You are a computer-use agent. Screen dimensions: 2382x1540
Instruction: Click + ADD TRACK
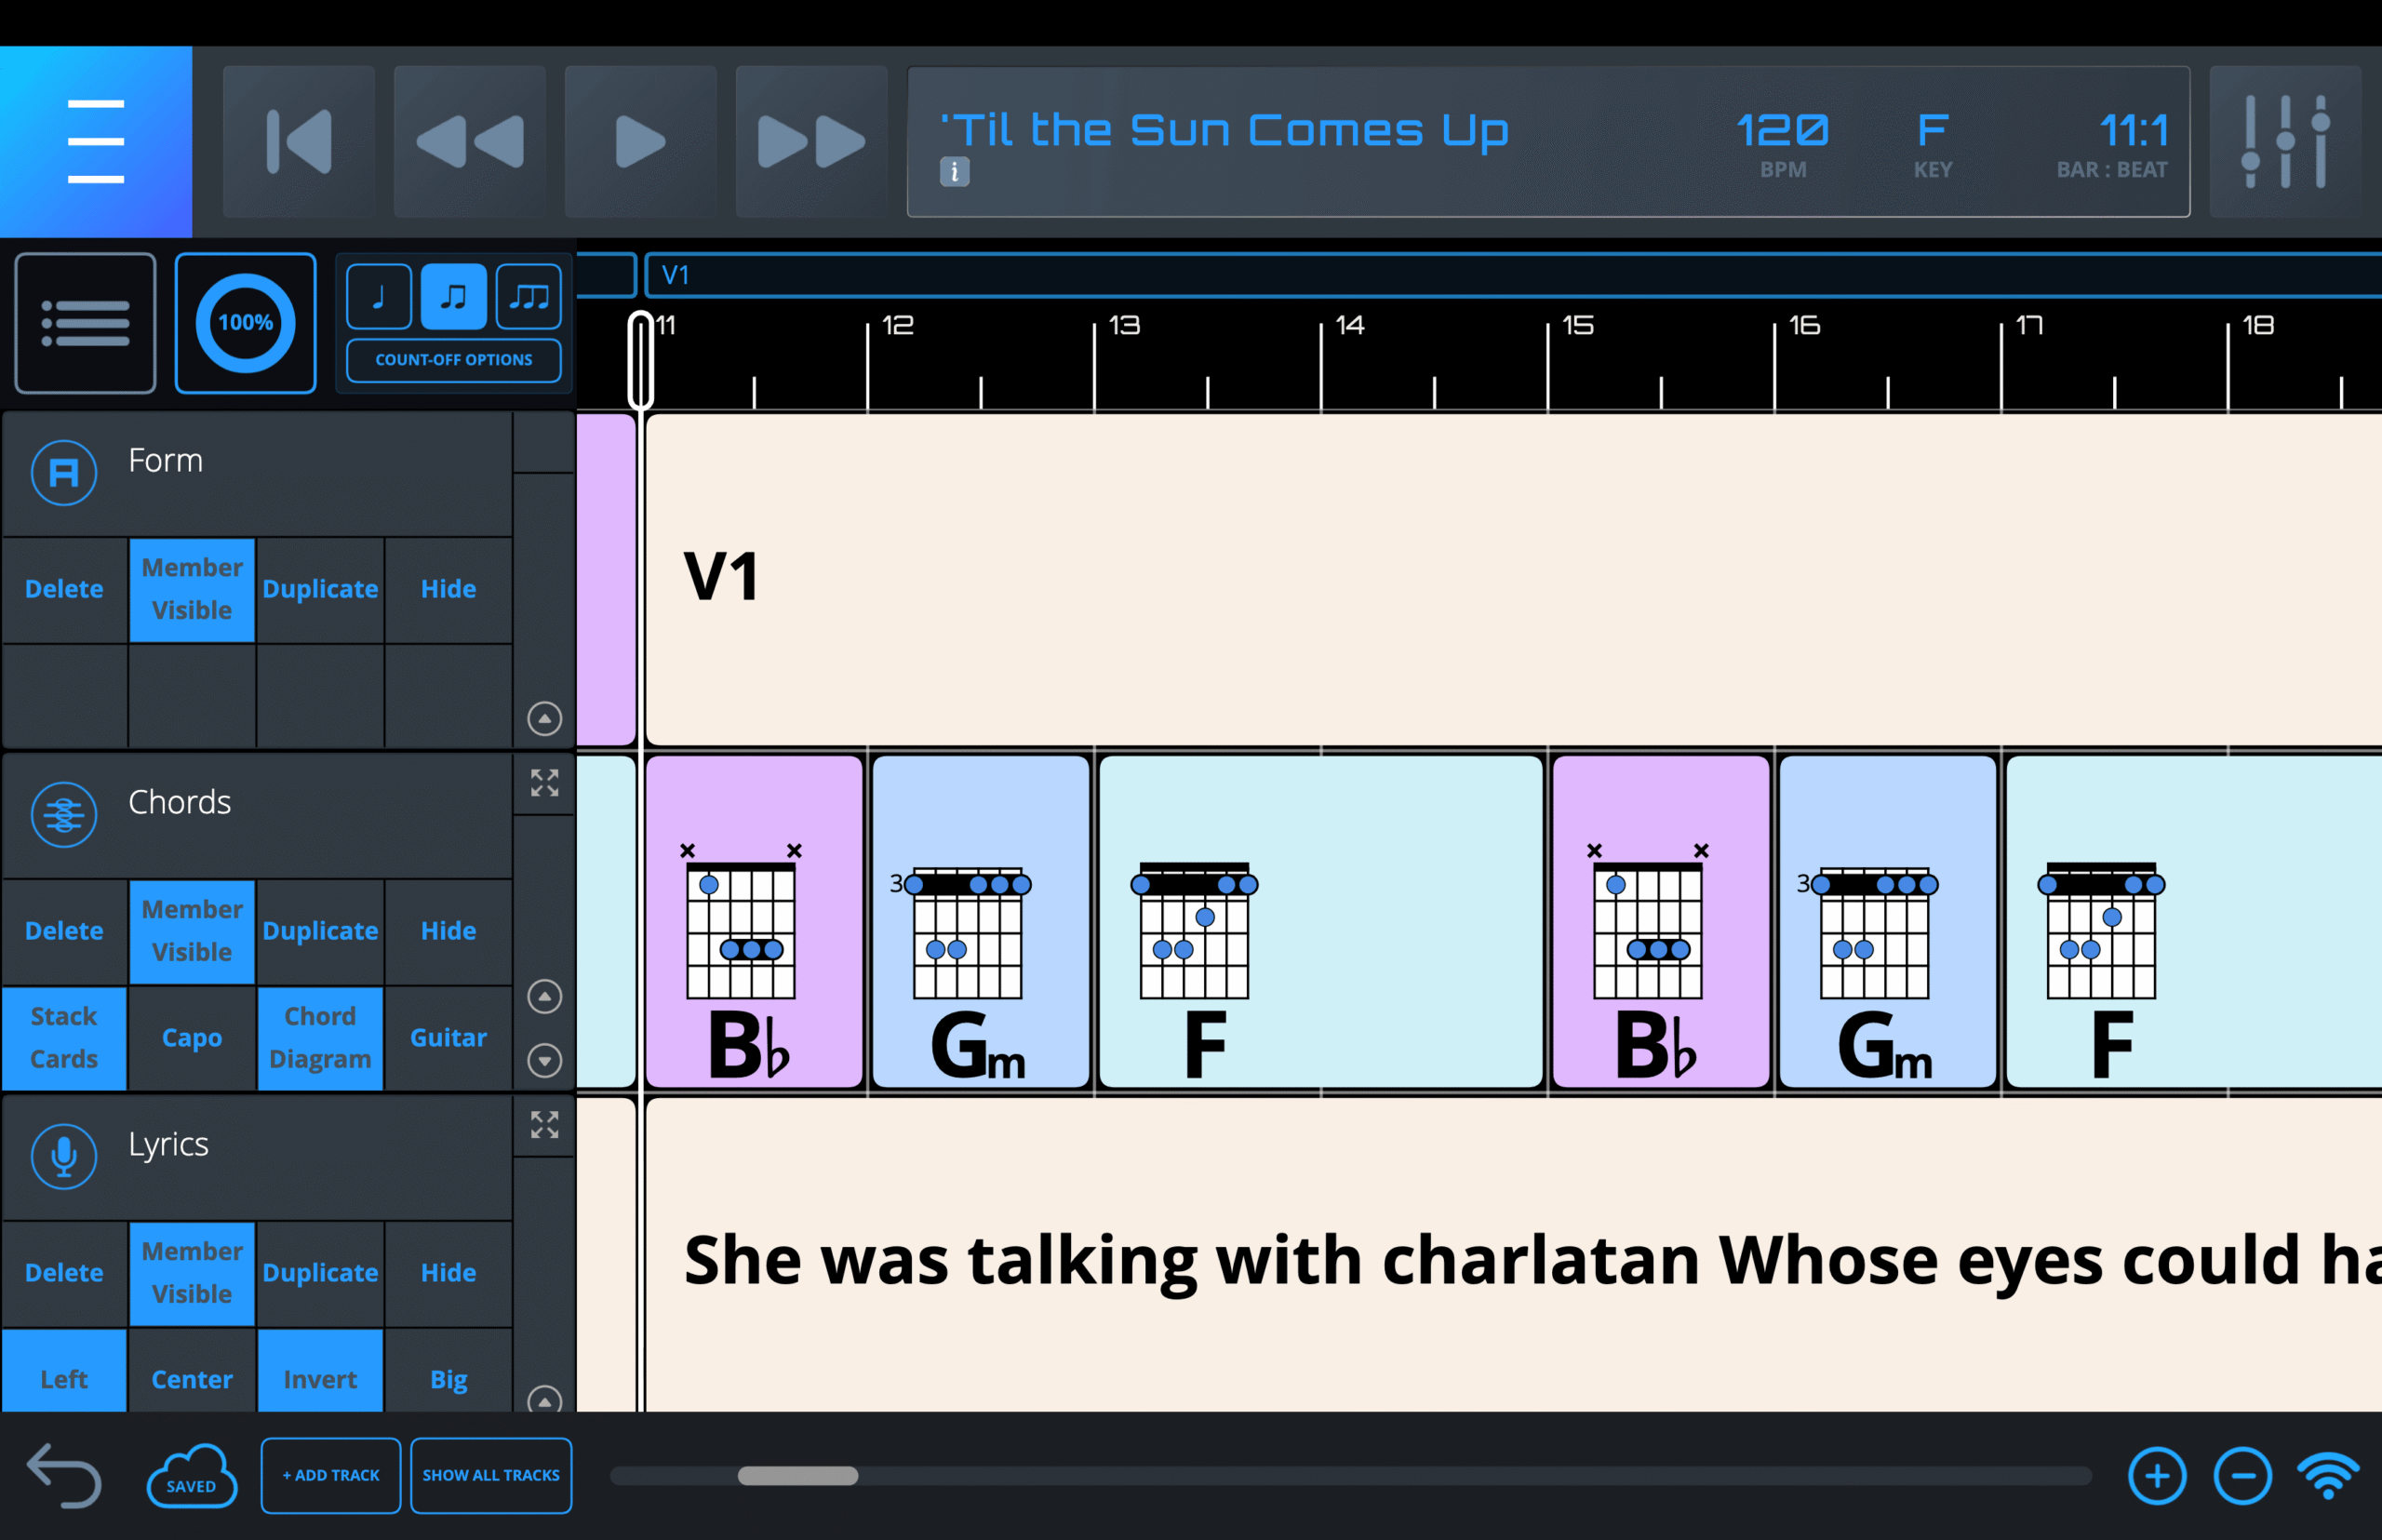point(331,1476)
